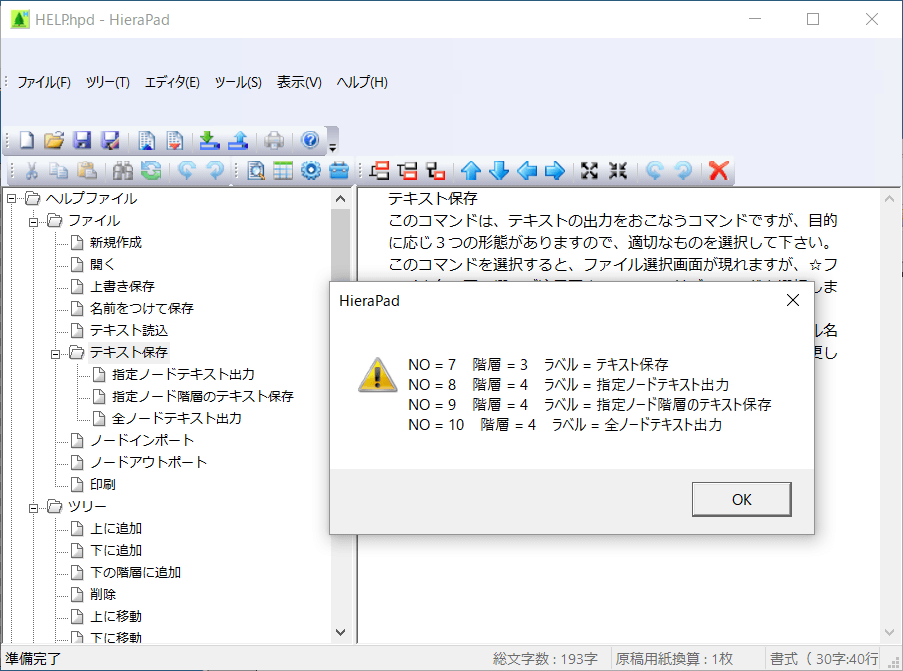The width and height of the screenshot is (903, 671).
Task: Open a file using the folder icon
Action: click(x=54, y=140)
